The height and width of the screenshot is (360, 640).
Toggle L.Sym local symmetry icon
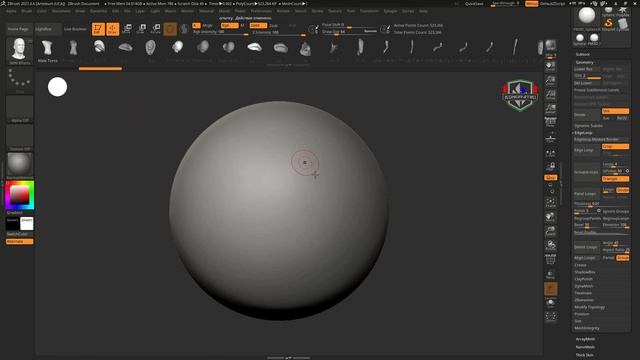(551, 153)
